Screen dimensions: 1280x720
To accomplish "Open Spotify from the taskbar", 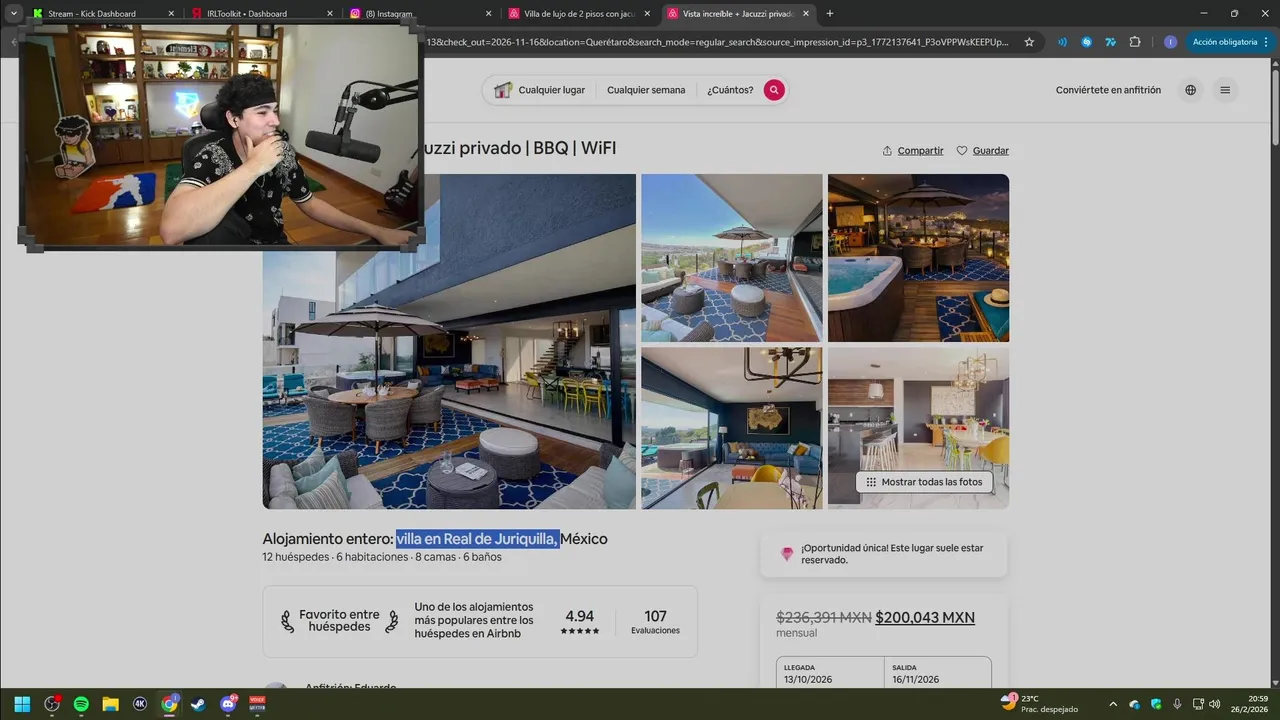I will pyautogui.click(x=81, y=704).
